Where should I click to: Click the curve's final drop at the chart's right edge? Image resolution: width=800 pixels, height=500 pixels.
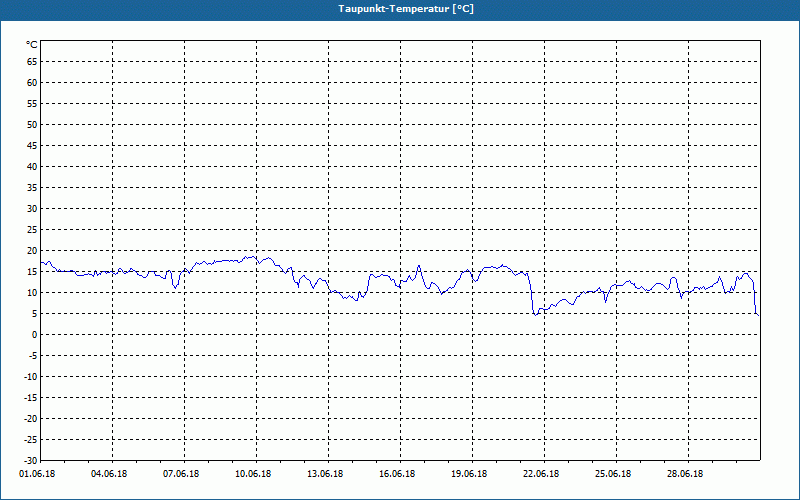pos(756,298)
